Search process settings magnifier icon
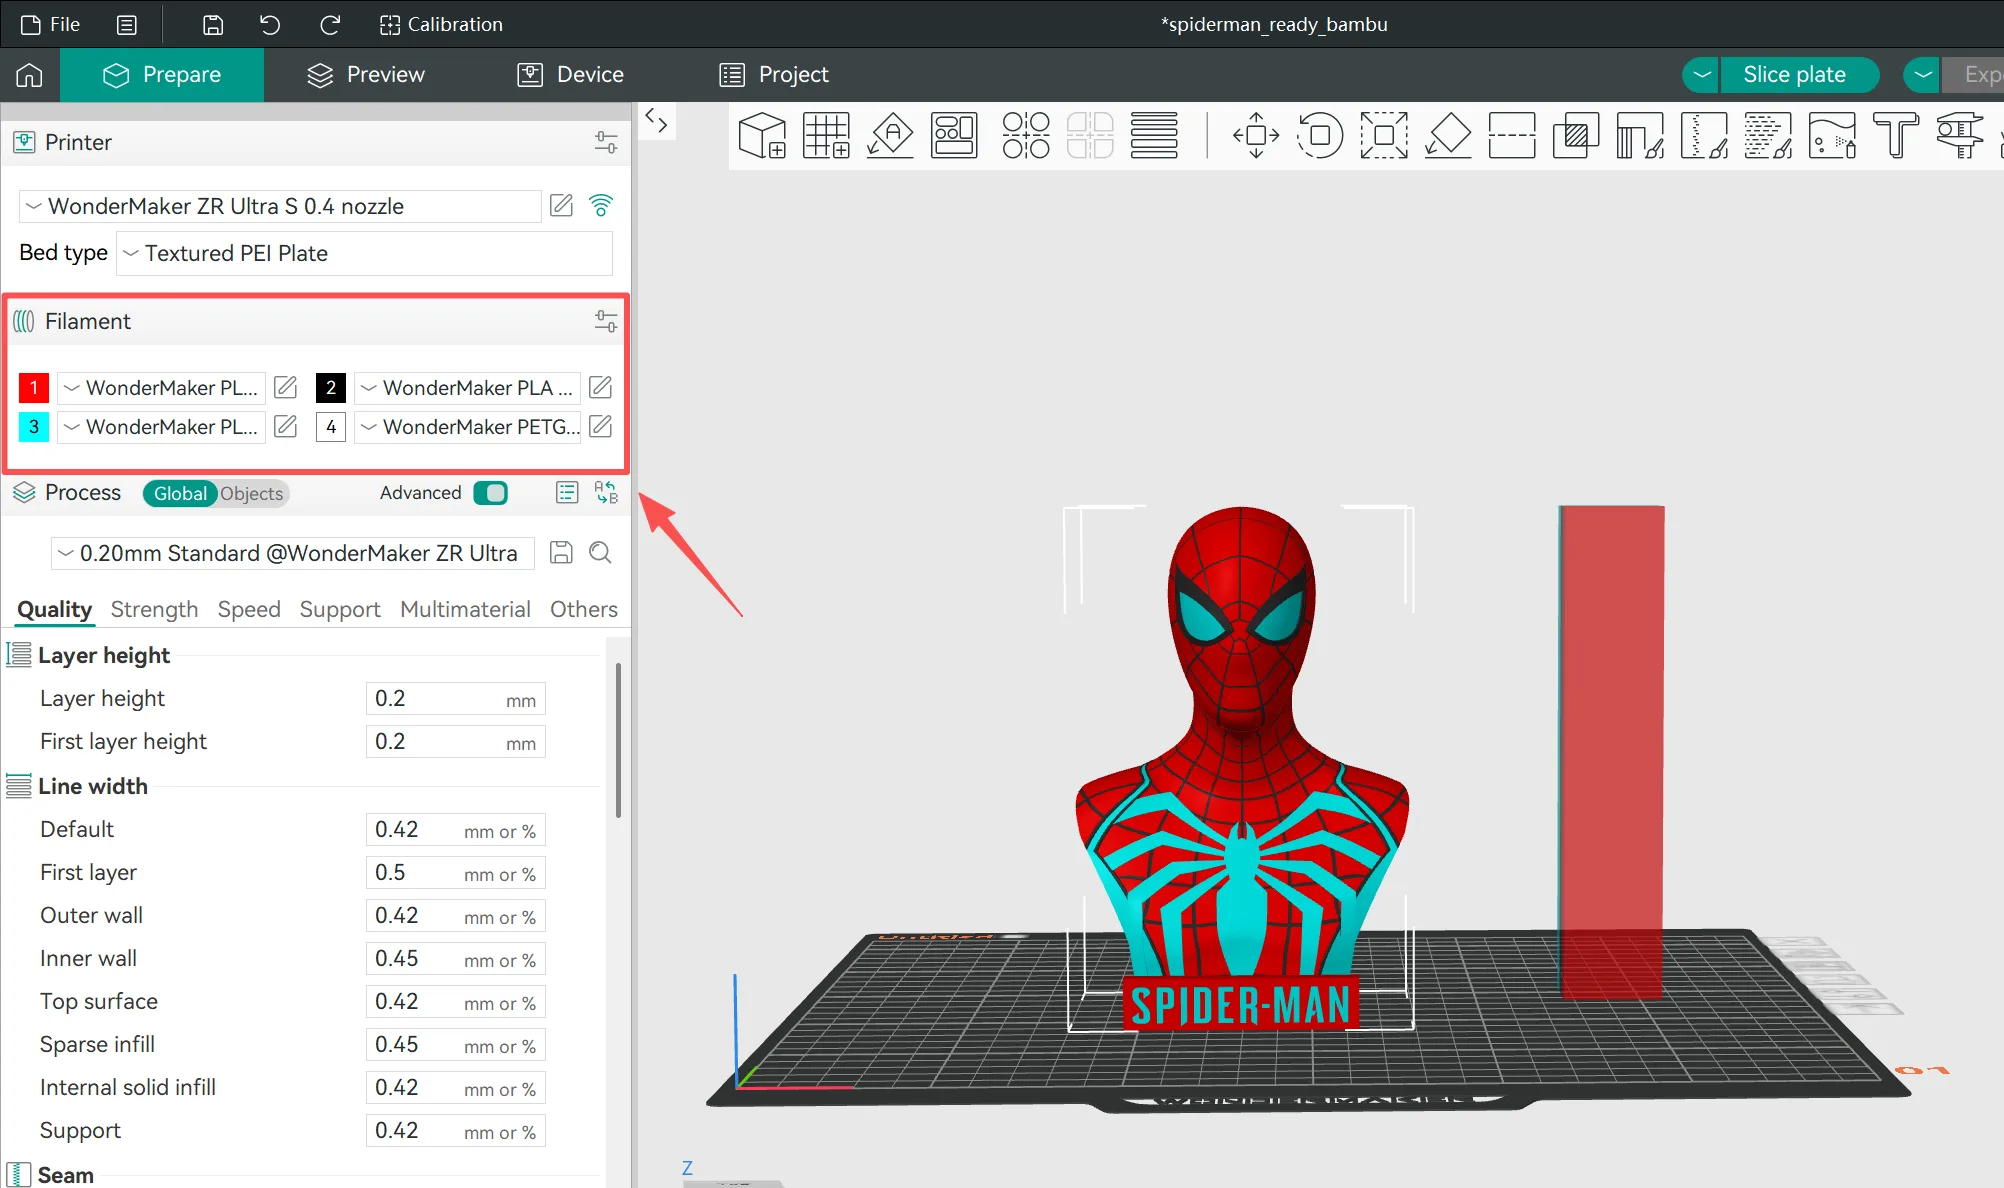This screenshot has height=1188, width=2004. 601,553
